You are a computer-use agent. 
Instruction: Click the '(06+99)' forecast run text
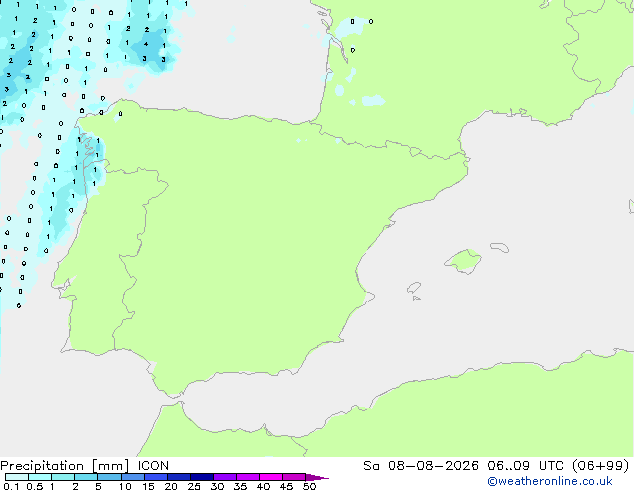pos(601,466)
